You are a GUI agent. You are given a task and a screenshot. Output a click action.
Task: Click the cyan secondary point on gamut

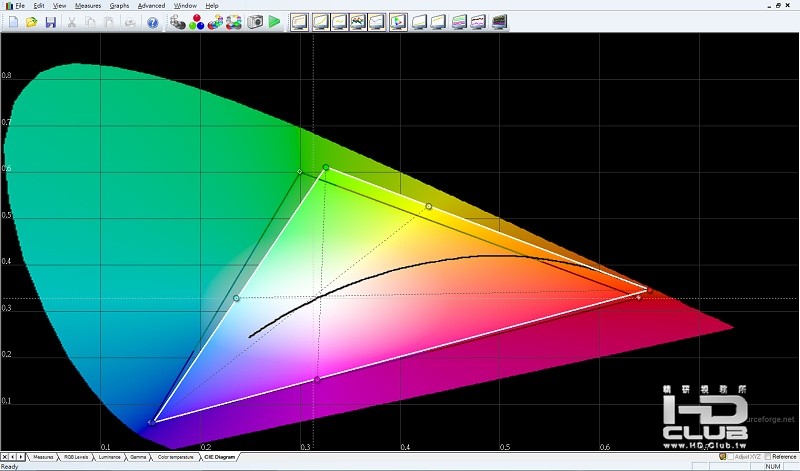click(x=236, y=298)
